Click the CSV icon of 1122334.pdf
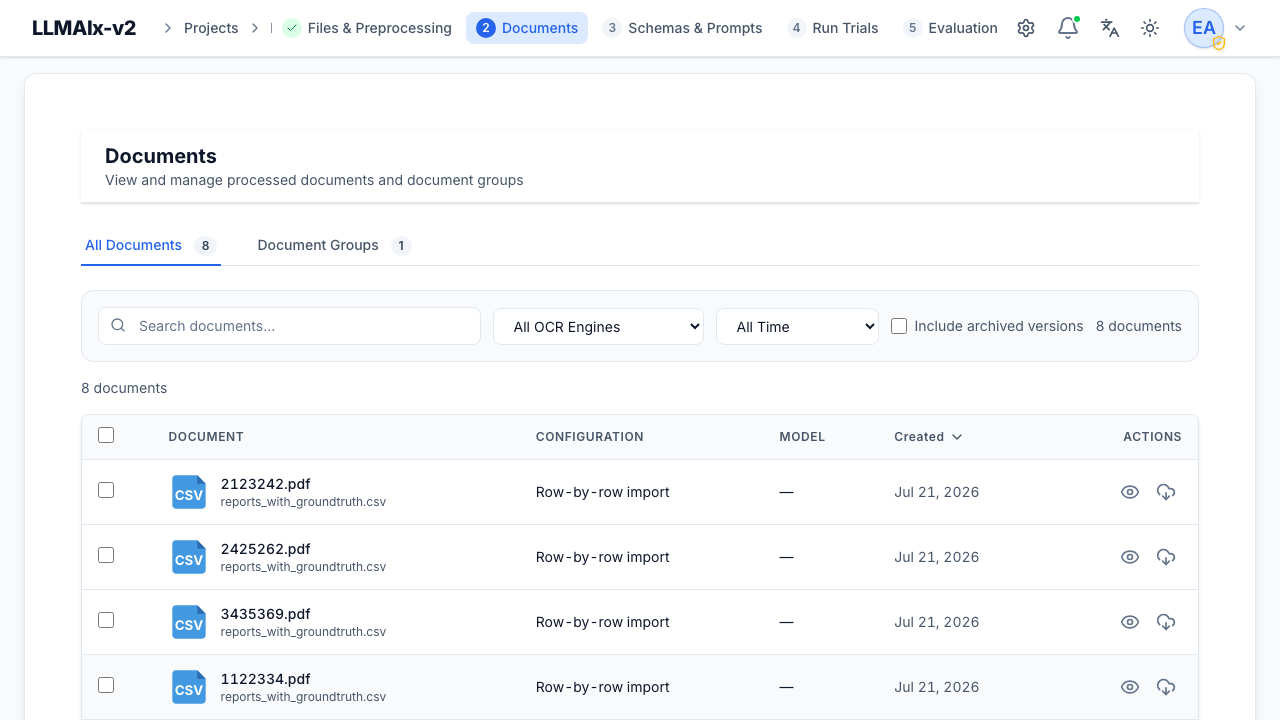This screenshot has width=1280, height=720. (189, 687)
